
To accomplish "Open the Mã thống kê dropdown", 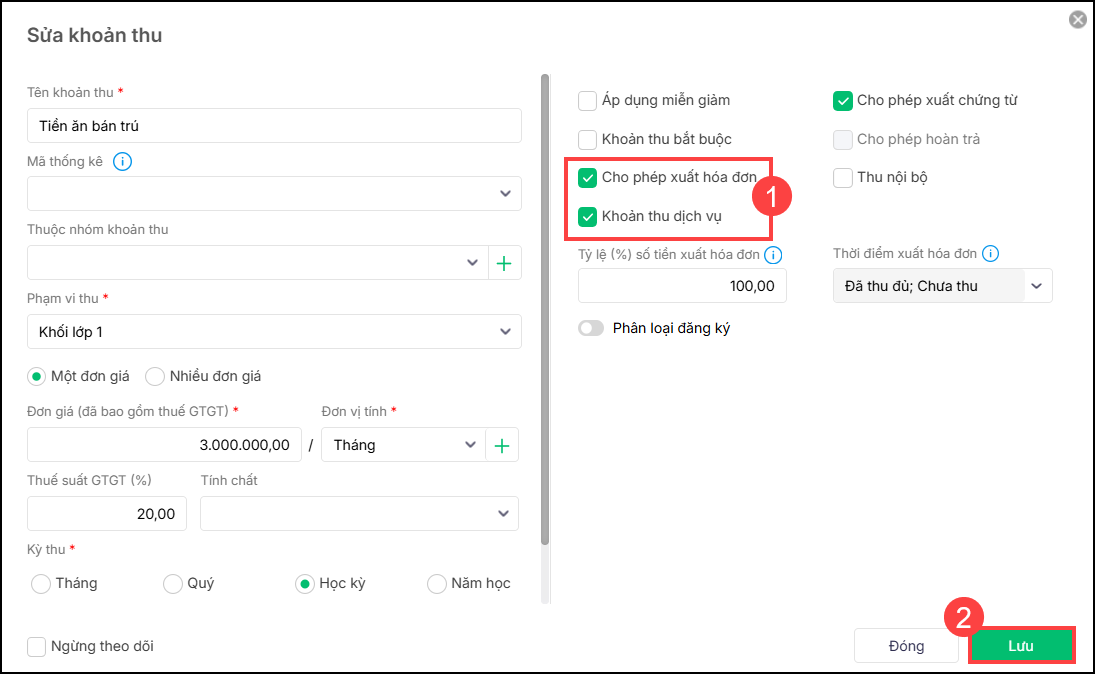I will pos(505,194).
